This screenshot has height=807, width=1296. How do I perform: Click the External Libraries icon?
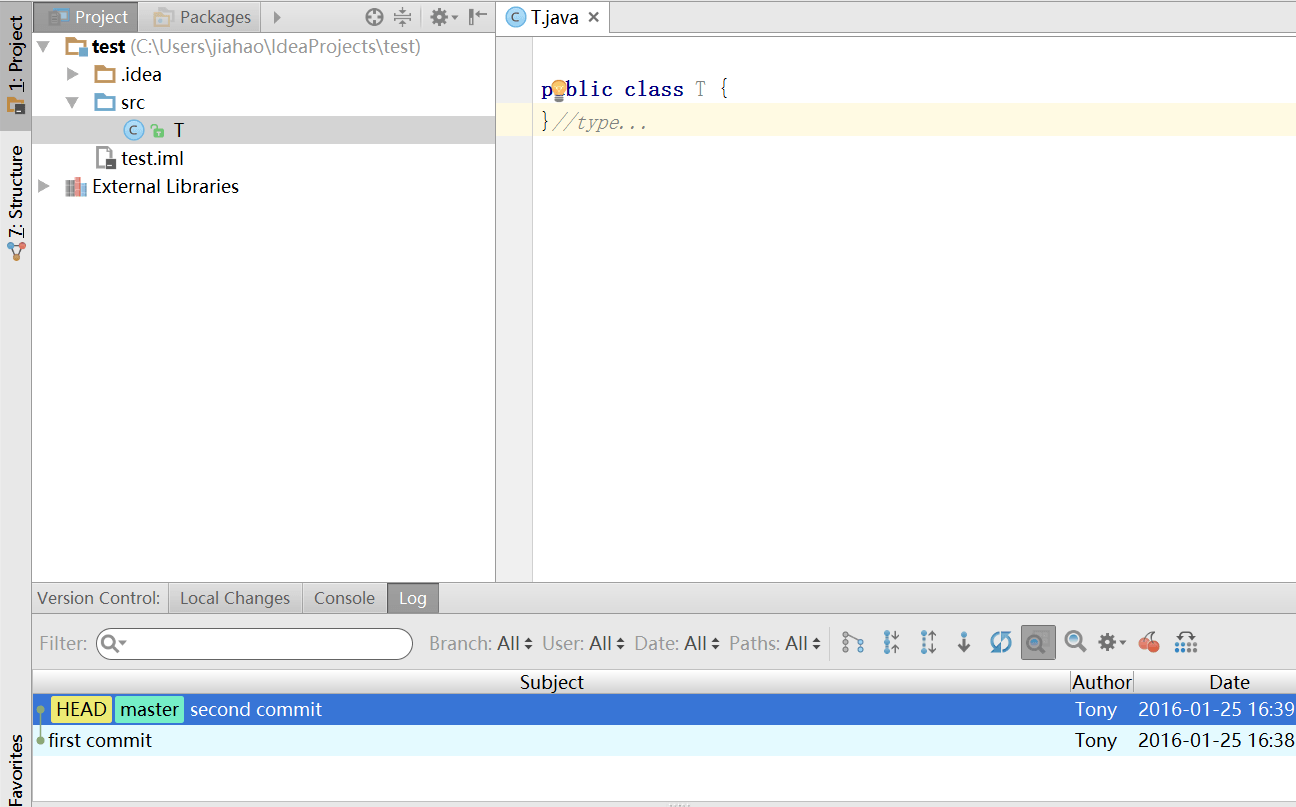75,187
